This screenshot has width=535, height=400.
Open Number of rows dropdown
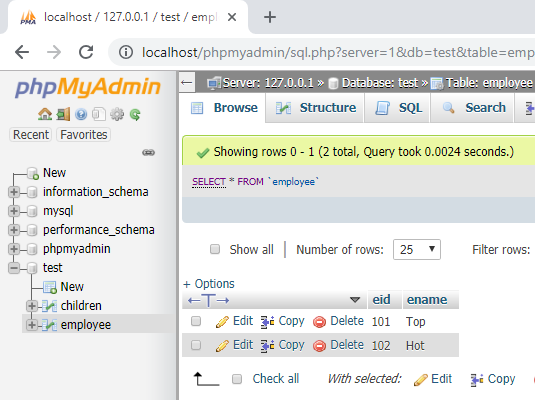[x=417, y=249]
